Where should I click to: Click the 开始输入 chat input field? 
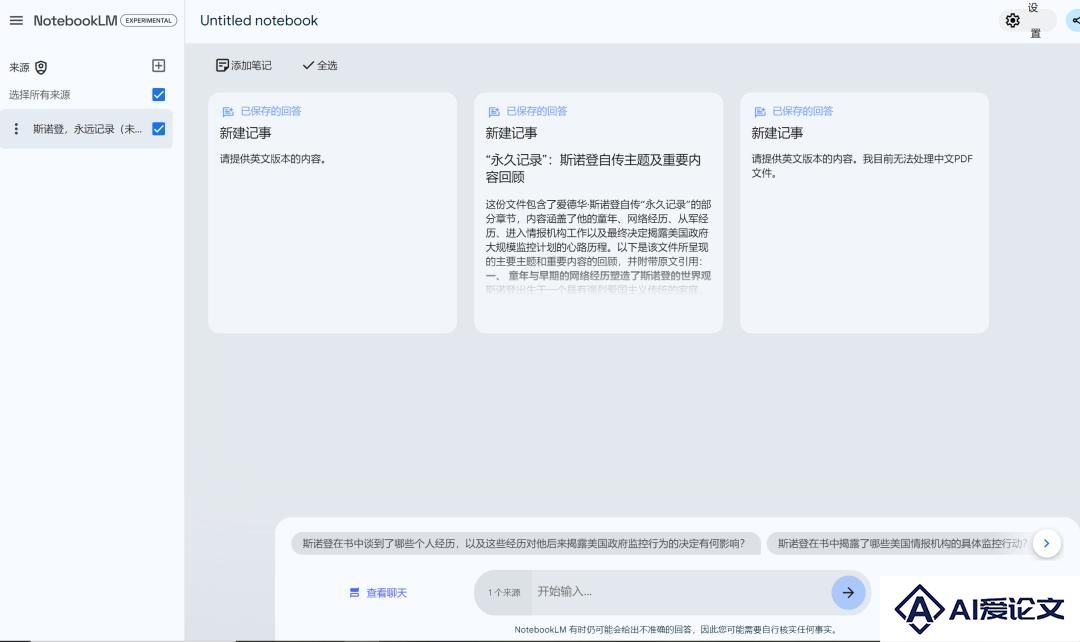[681, 592]
